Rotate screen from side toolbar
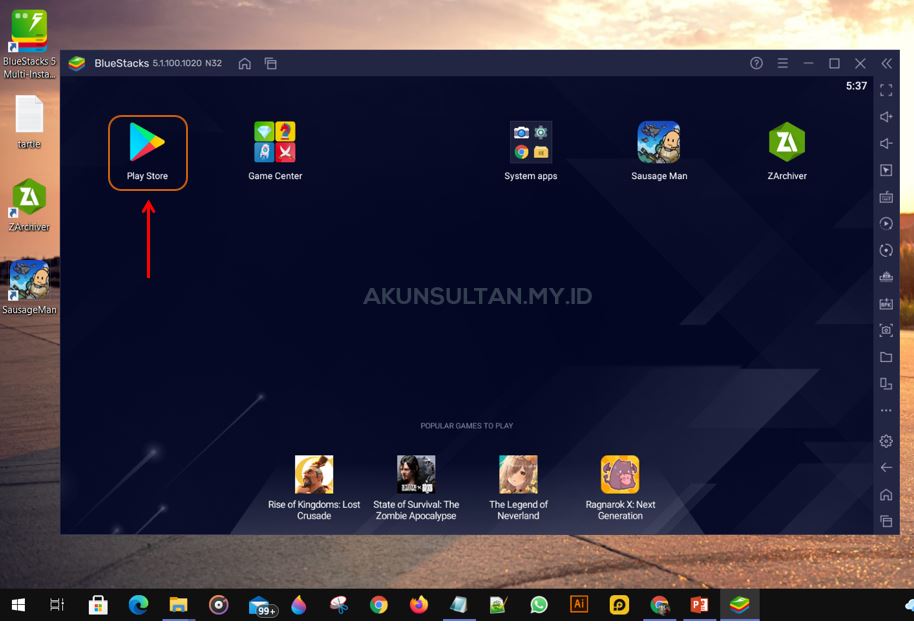 pyautogui.click(x=886, y=384)
